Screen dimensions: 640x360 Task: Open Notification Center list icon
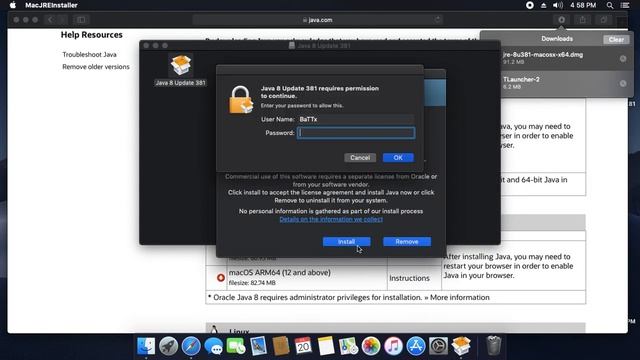(x=625, y=5)
